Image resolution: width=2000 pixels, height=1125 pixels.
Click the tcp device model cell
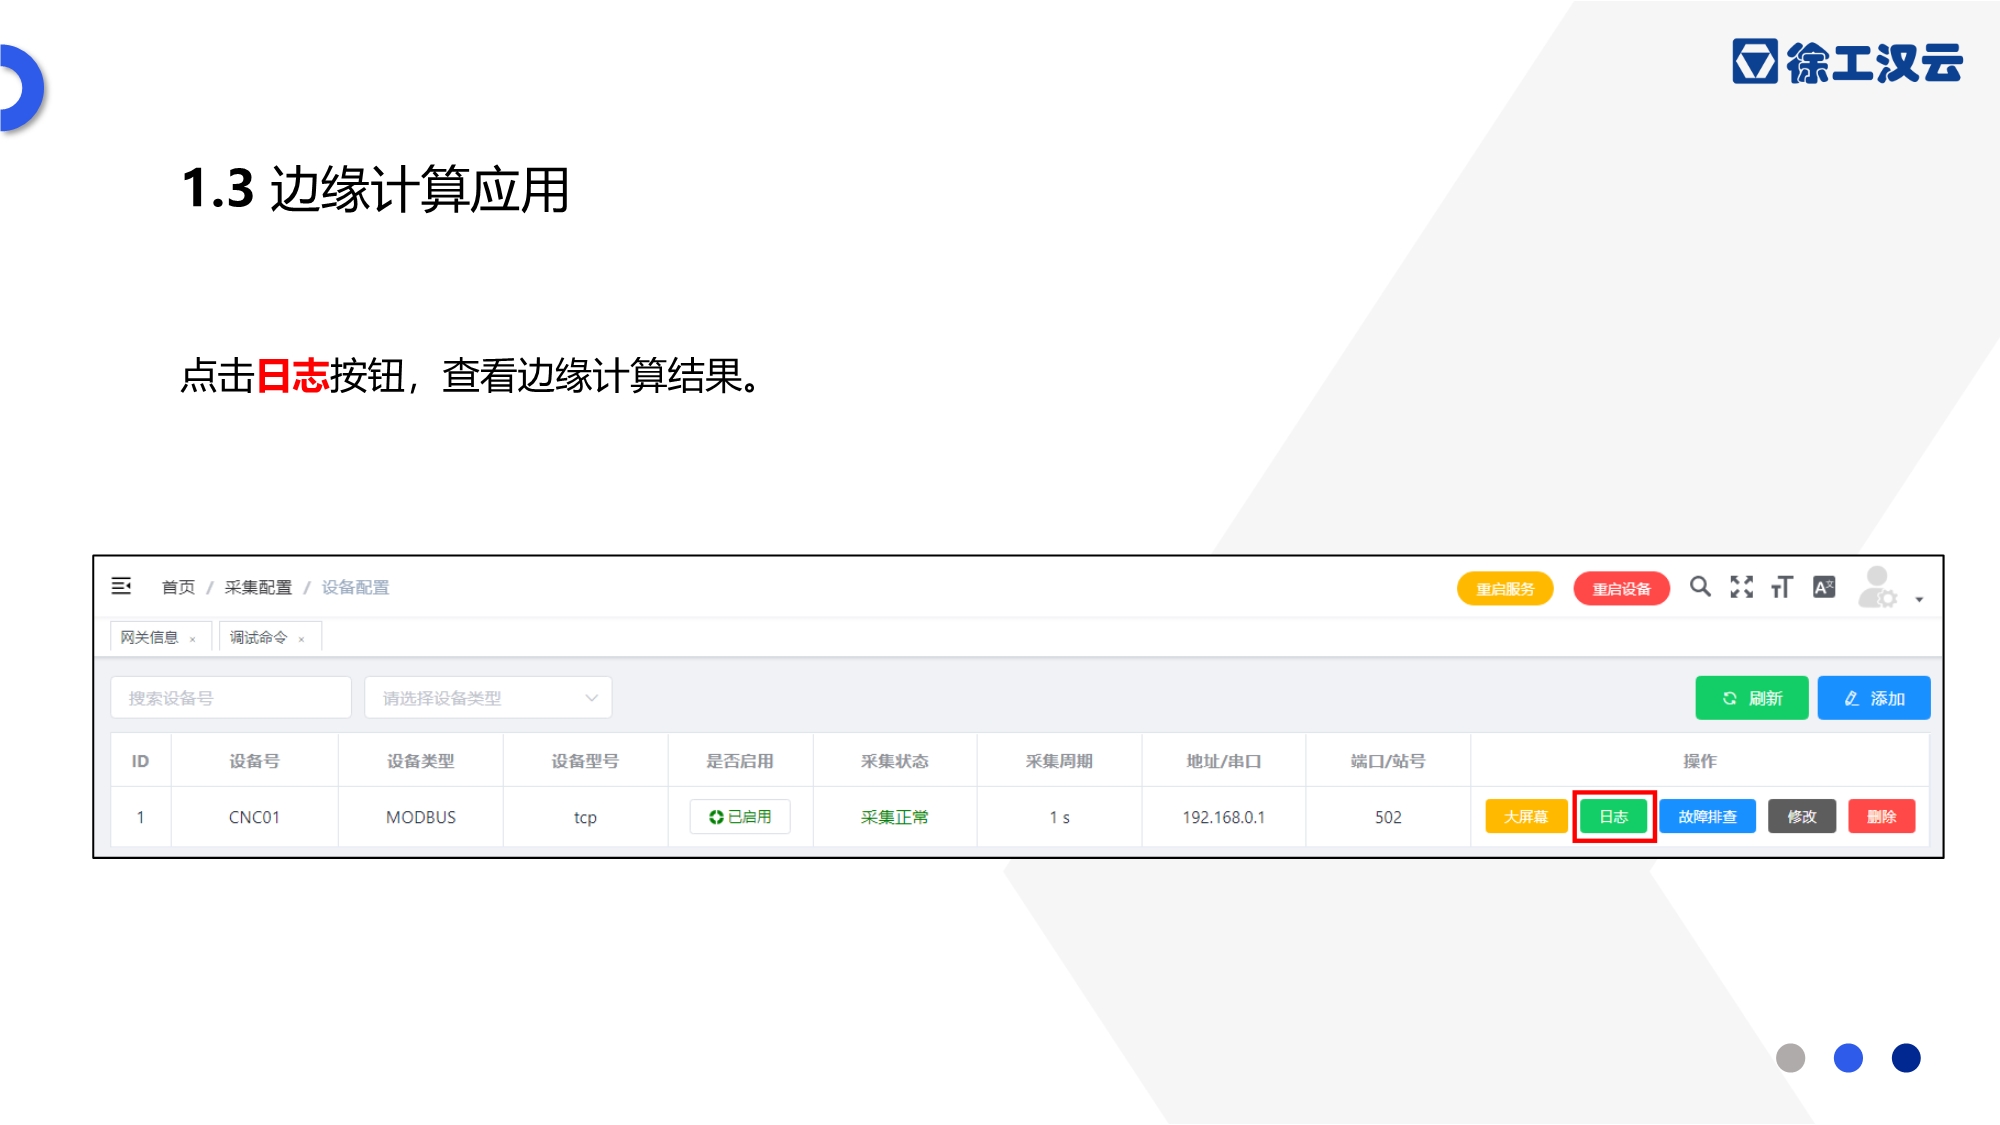click(585, 817)
